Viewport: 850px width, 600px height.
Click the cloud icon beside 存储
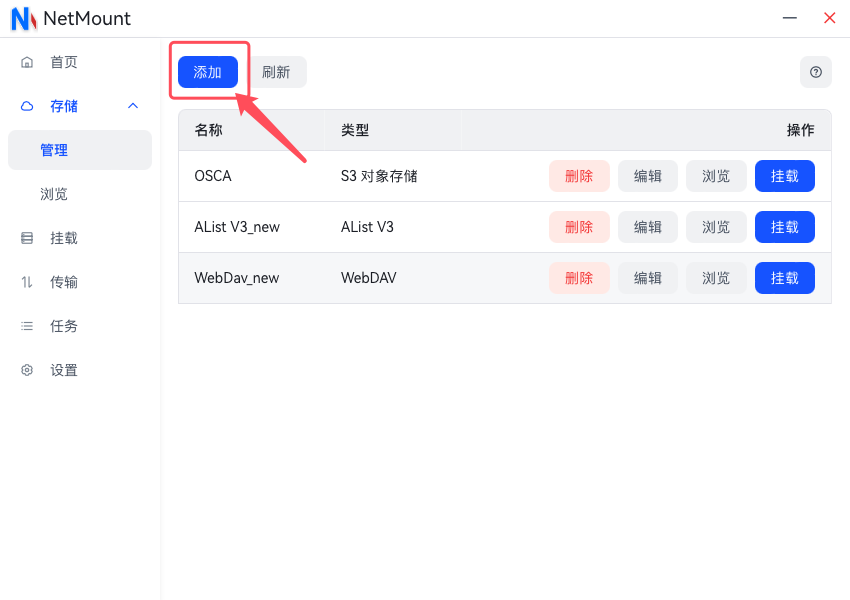click(x=27, y=106)
